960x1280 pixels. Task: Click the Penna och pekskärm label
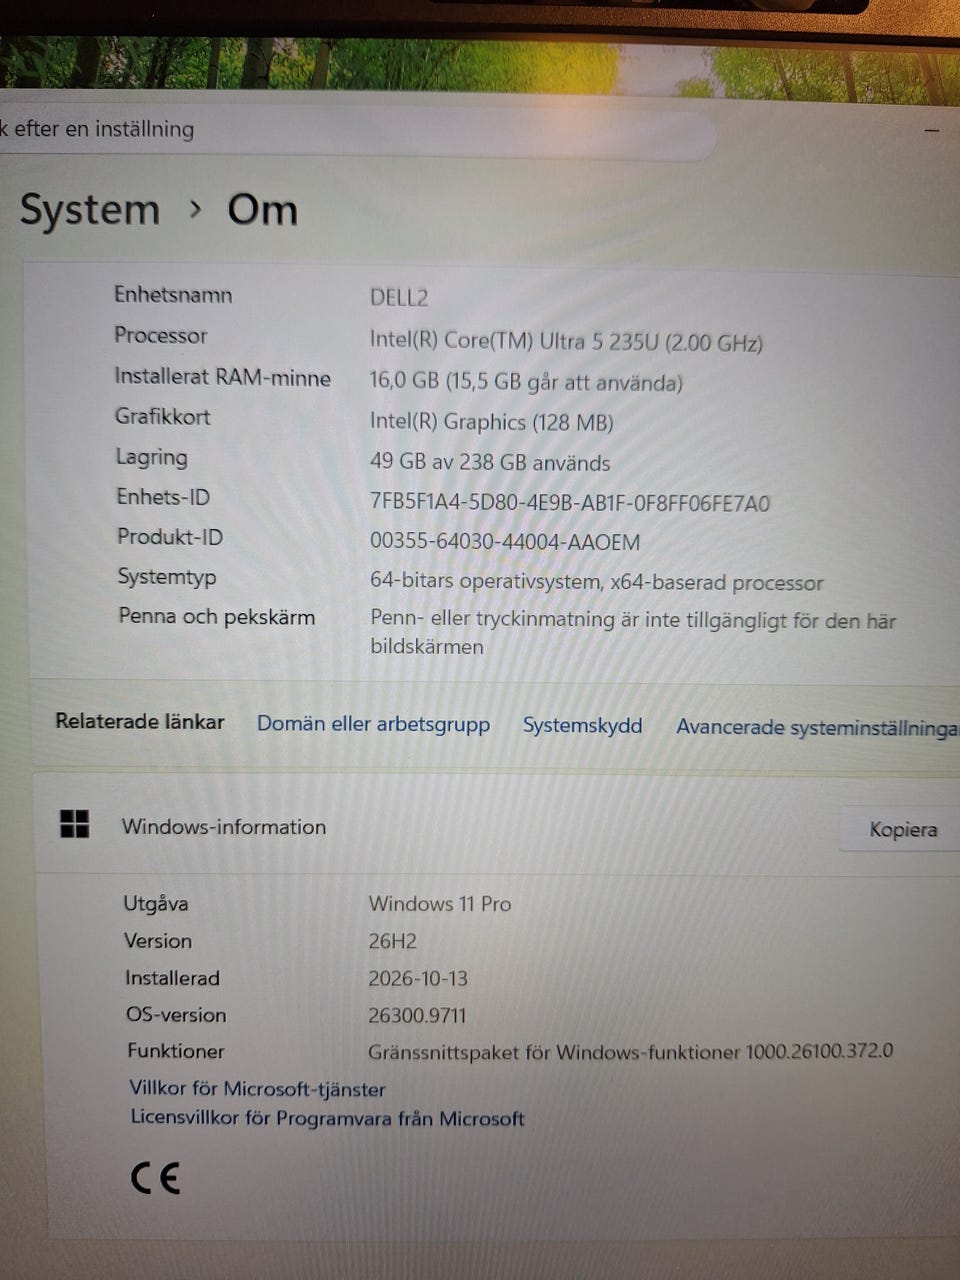(x=217, y=617)
